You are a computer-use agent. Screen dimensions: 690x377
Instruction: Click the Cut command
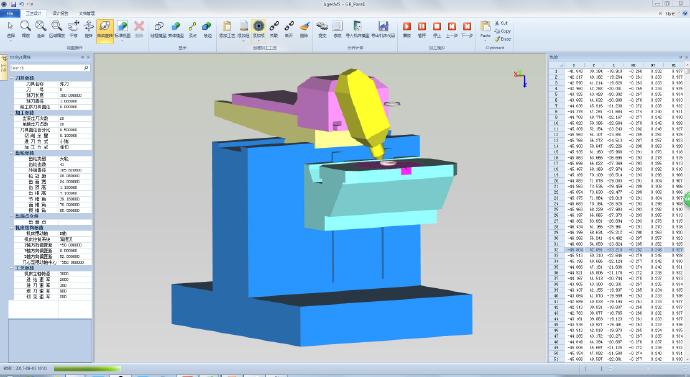pos(501,23)
